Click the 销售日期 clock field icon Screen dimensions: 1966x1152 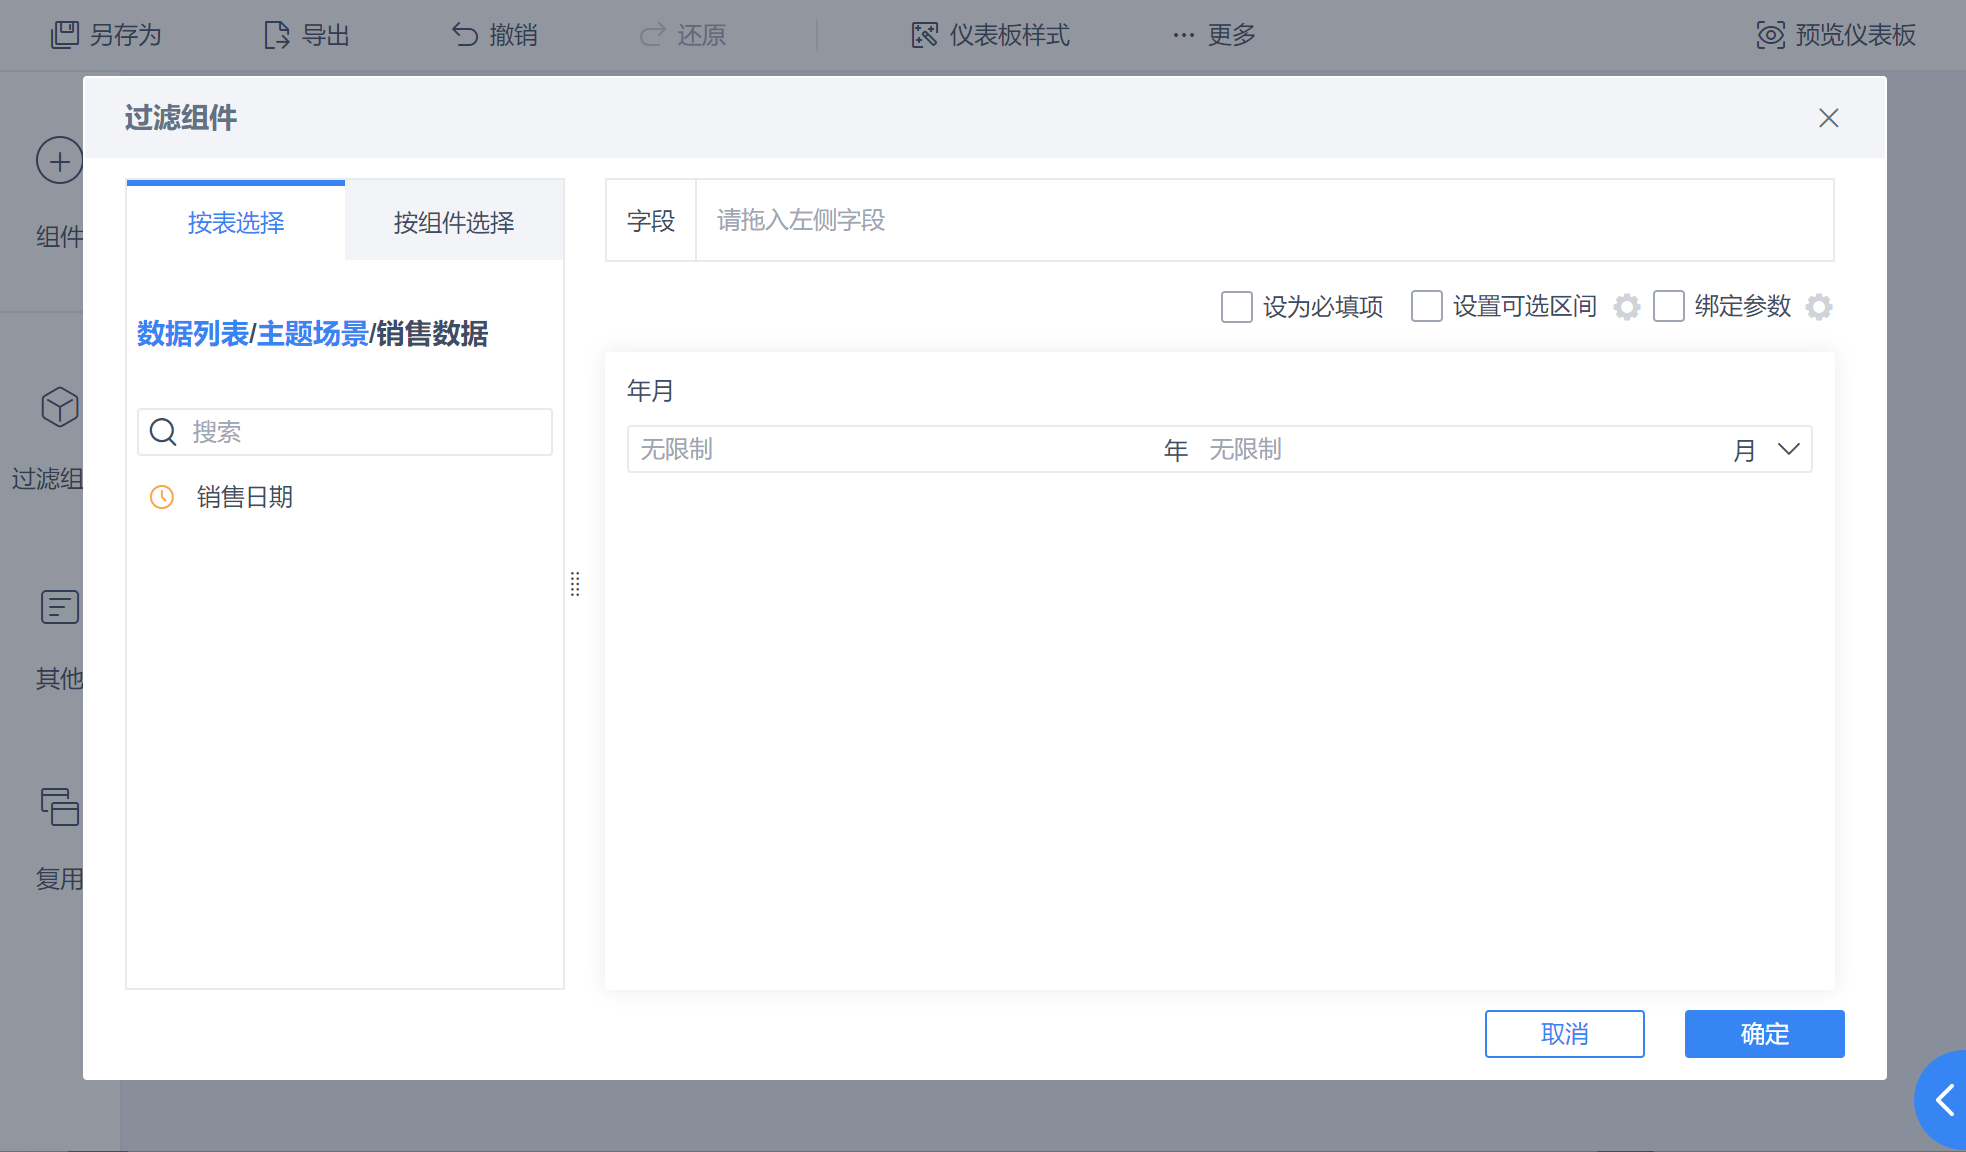point(162,497)
